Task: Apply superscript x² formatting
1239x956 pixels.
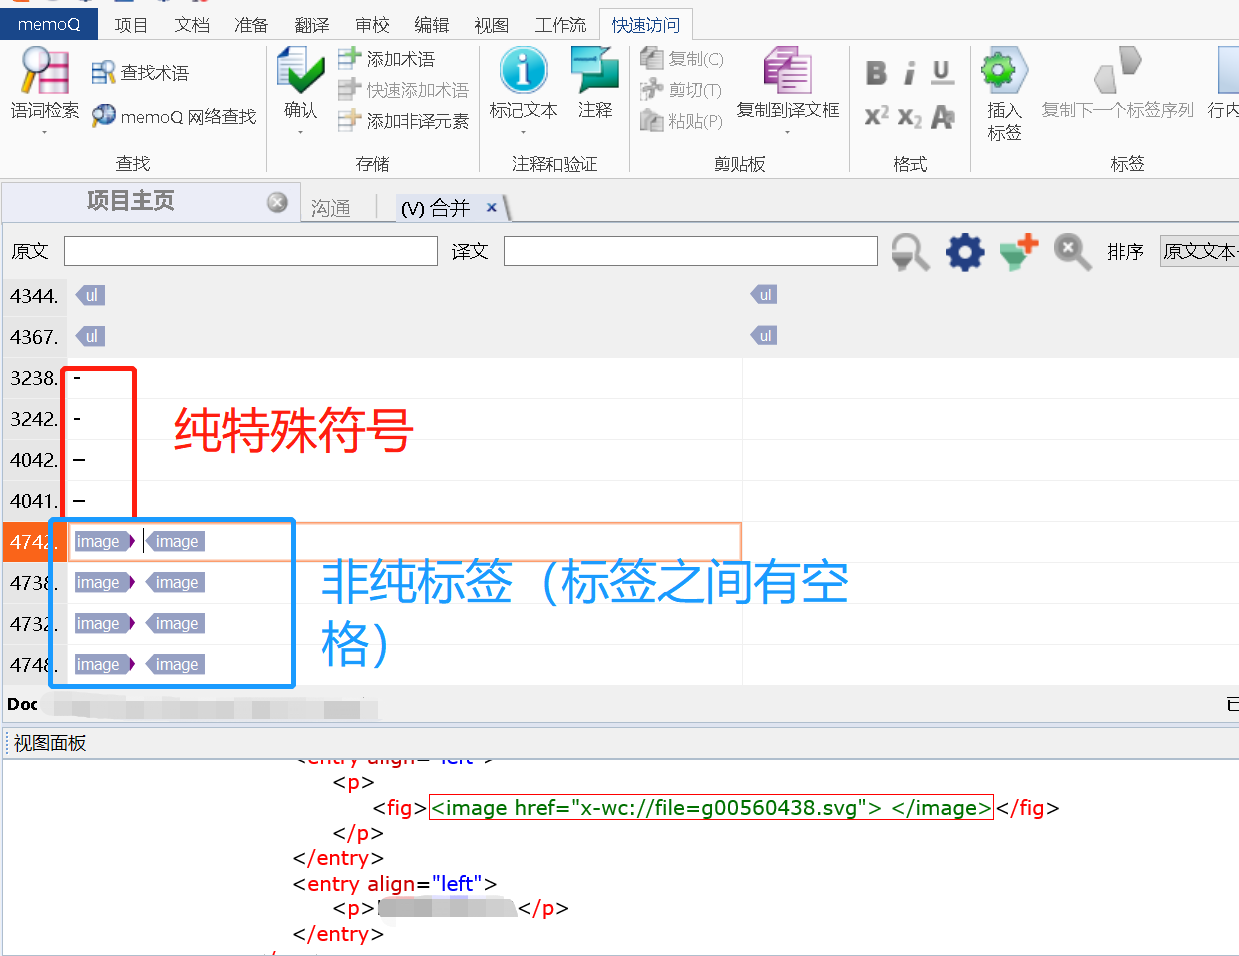Action: (877, 116)
